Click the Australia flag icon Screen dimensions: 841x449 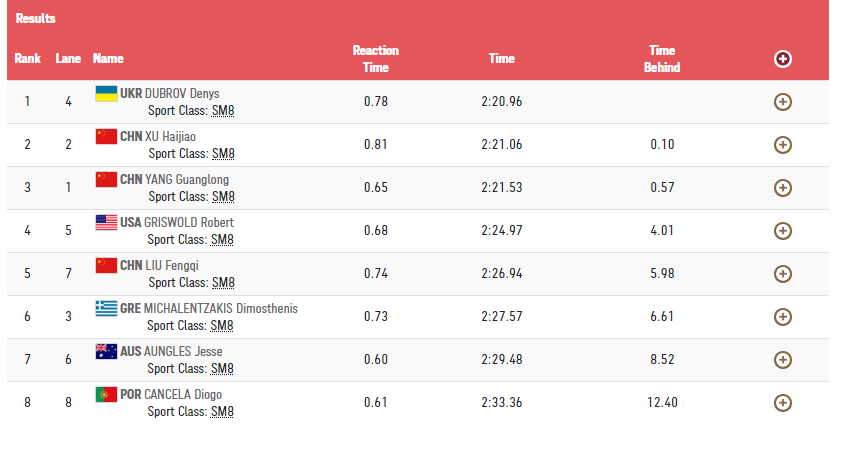[106, 351]
